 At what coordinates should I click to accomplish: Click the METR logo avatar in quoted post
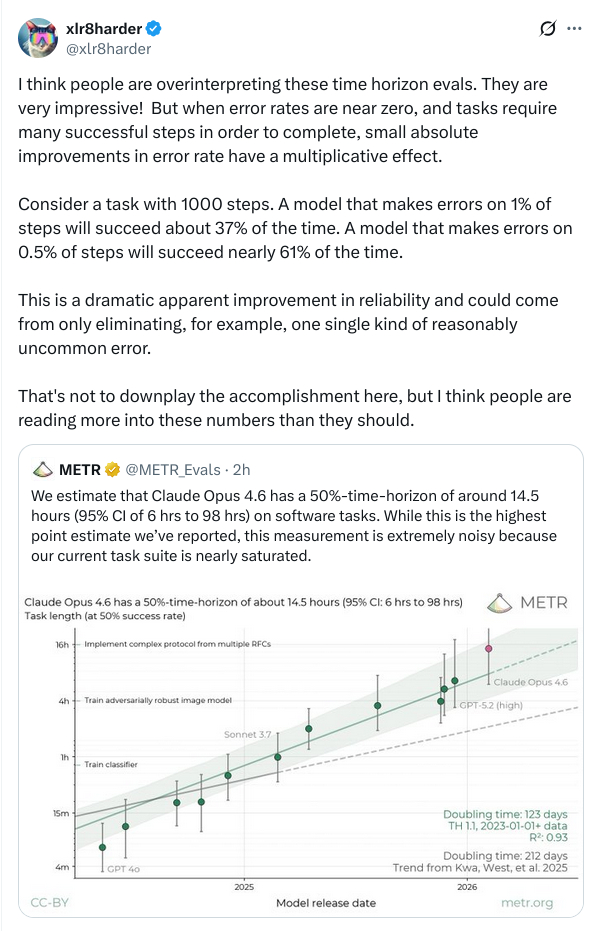42,468
